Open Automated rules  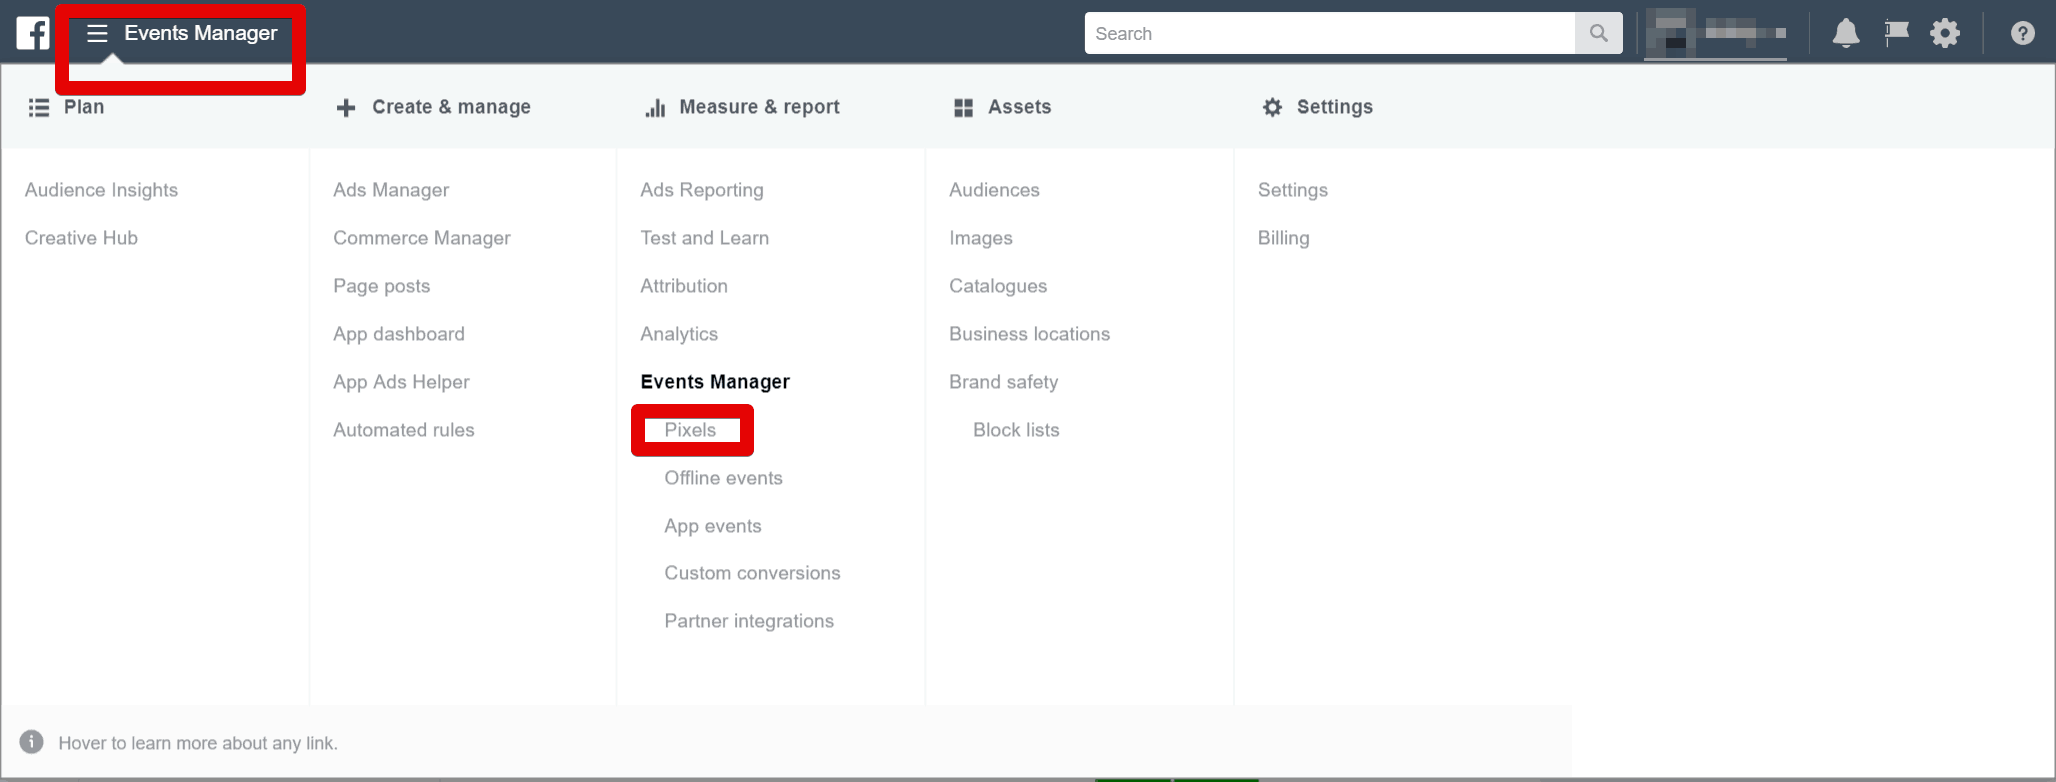[x=403, y=430]
